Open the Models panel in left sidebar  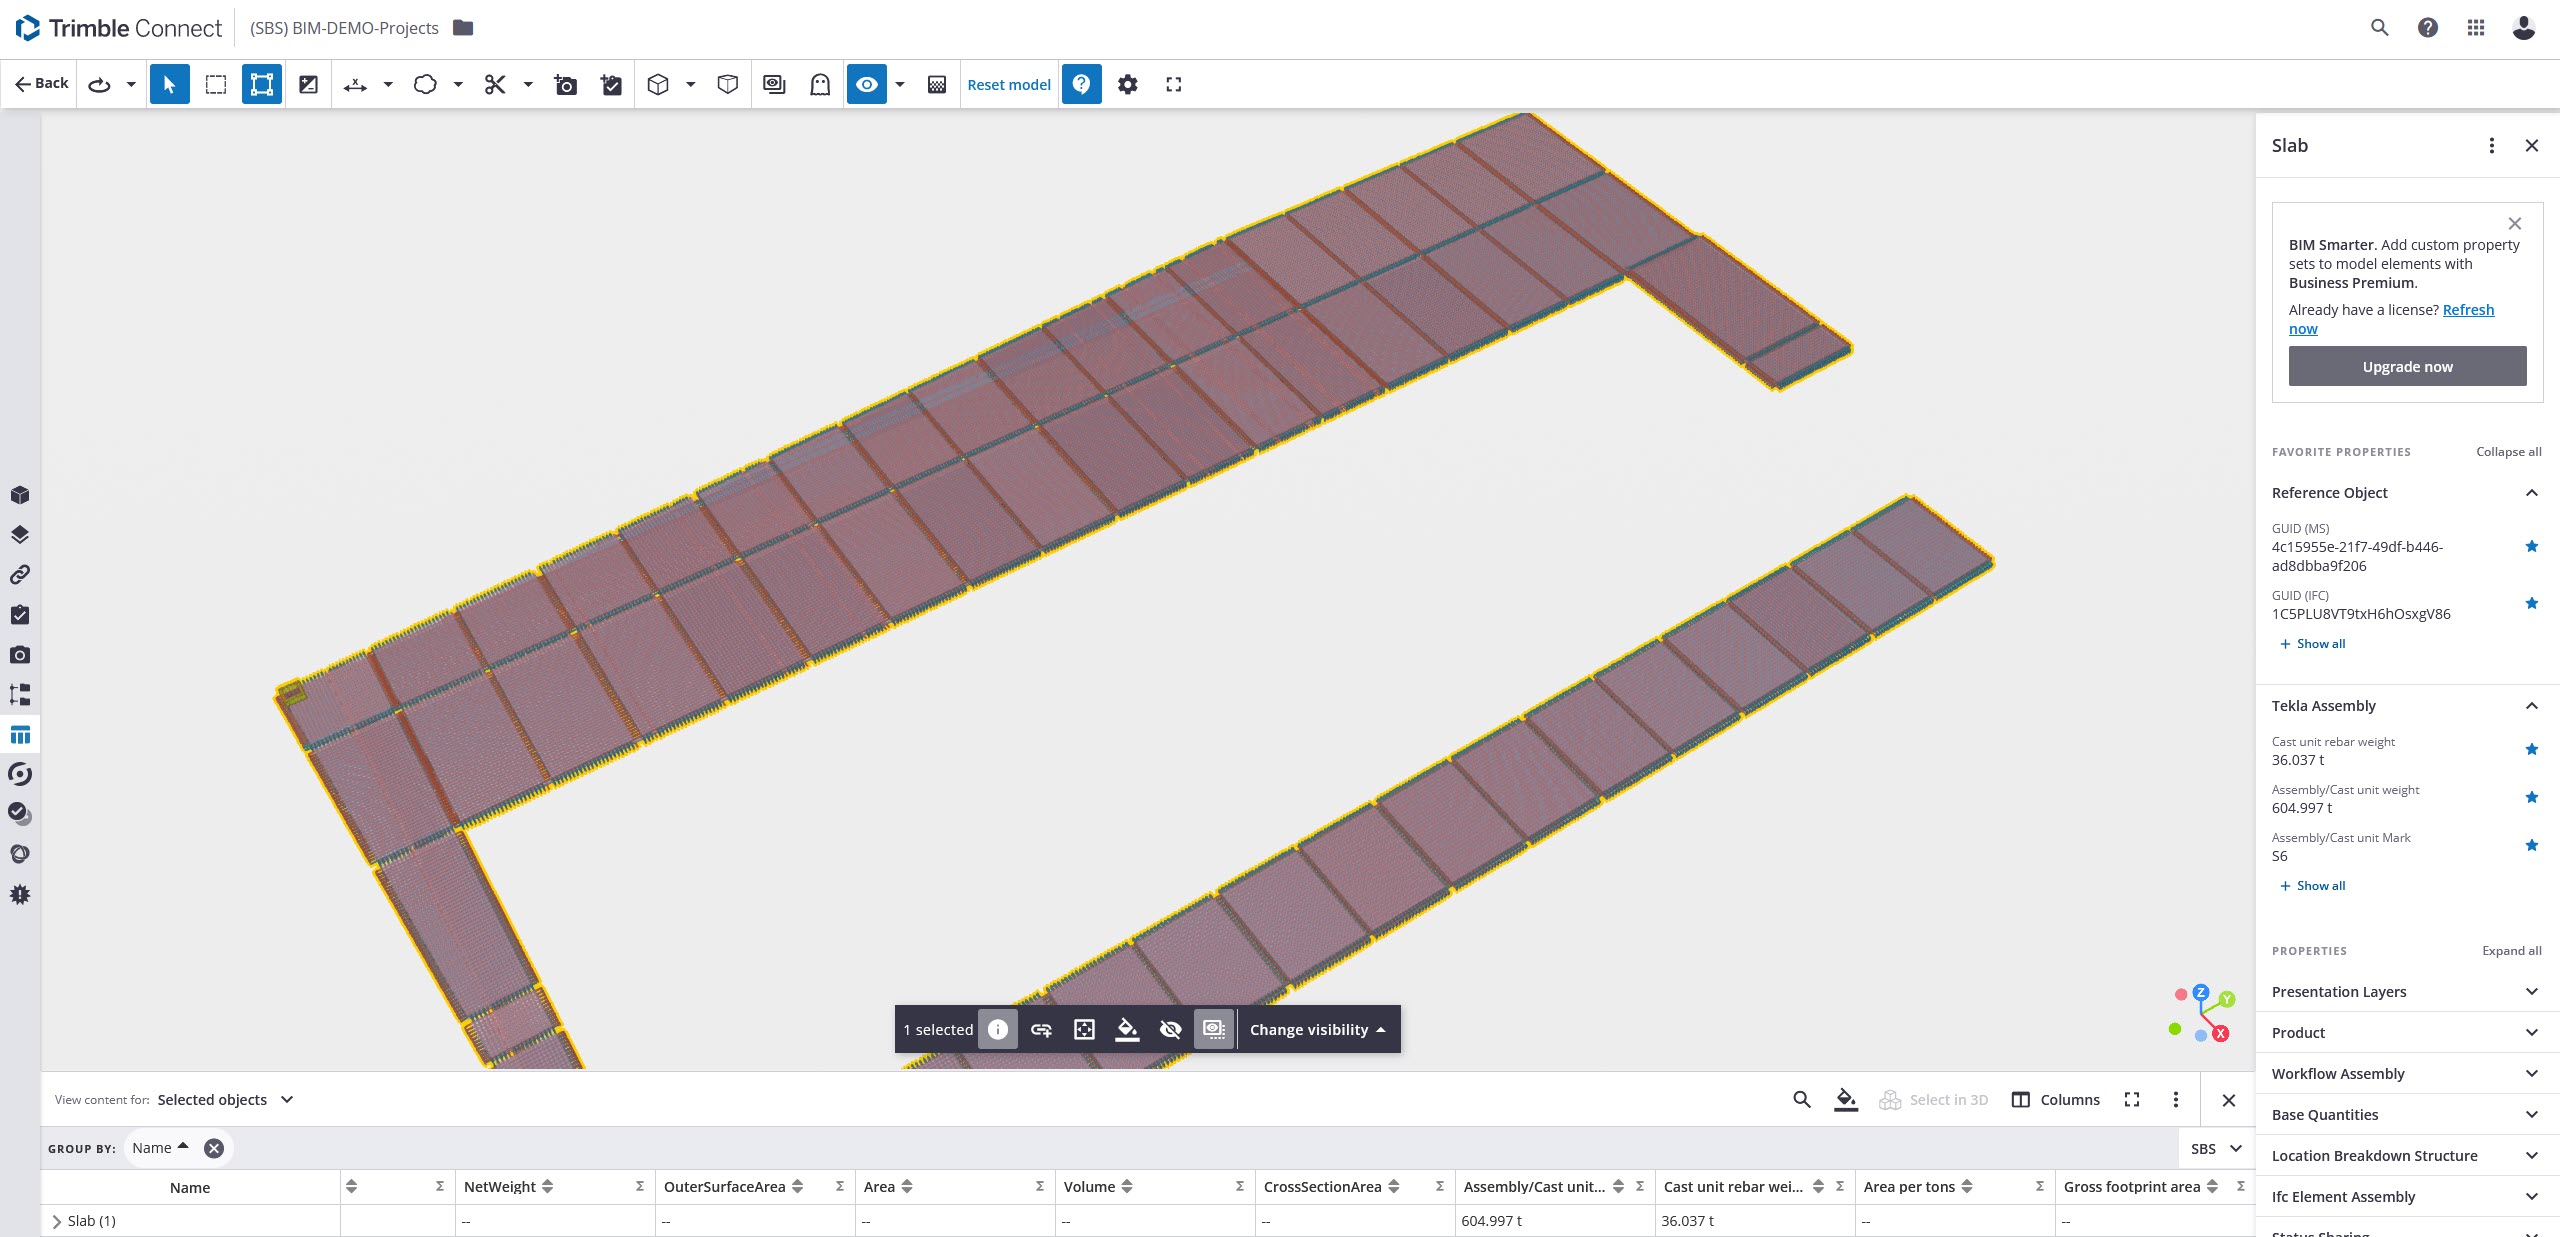pos(20,494)
